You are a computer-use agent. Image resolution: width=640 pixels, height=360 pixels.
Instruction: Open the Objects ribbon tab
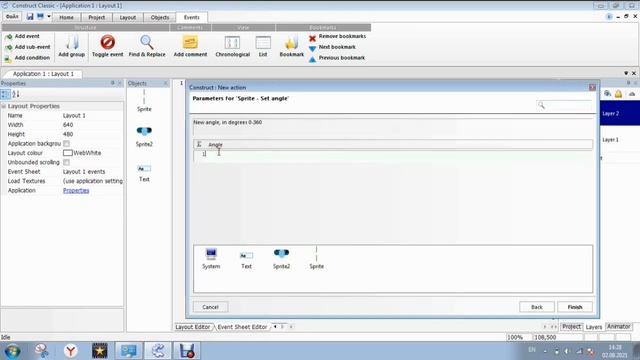coord(160,18)
